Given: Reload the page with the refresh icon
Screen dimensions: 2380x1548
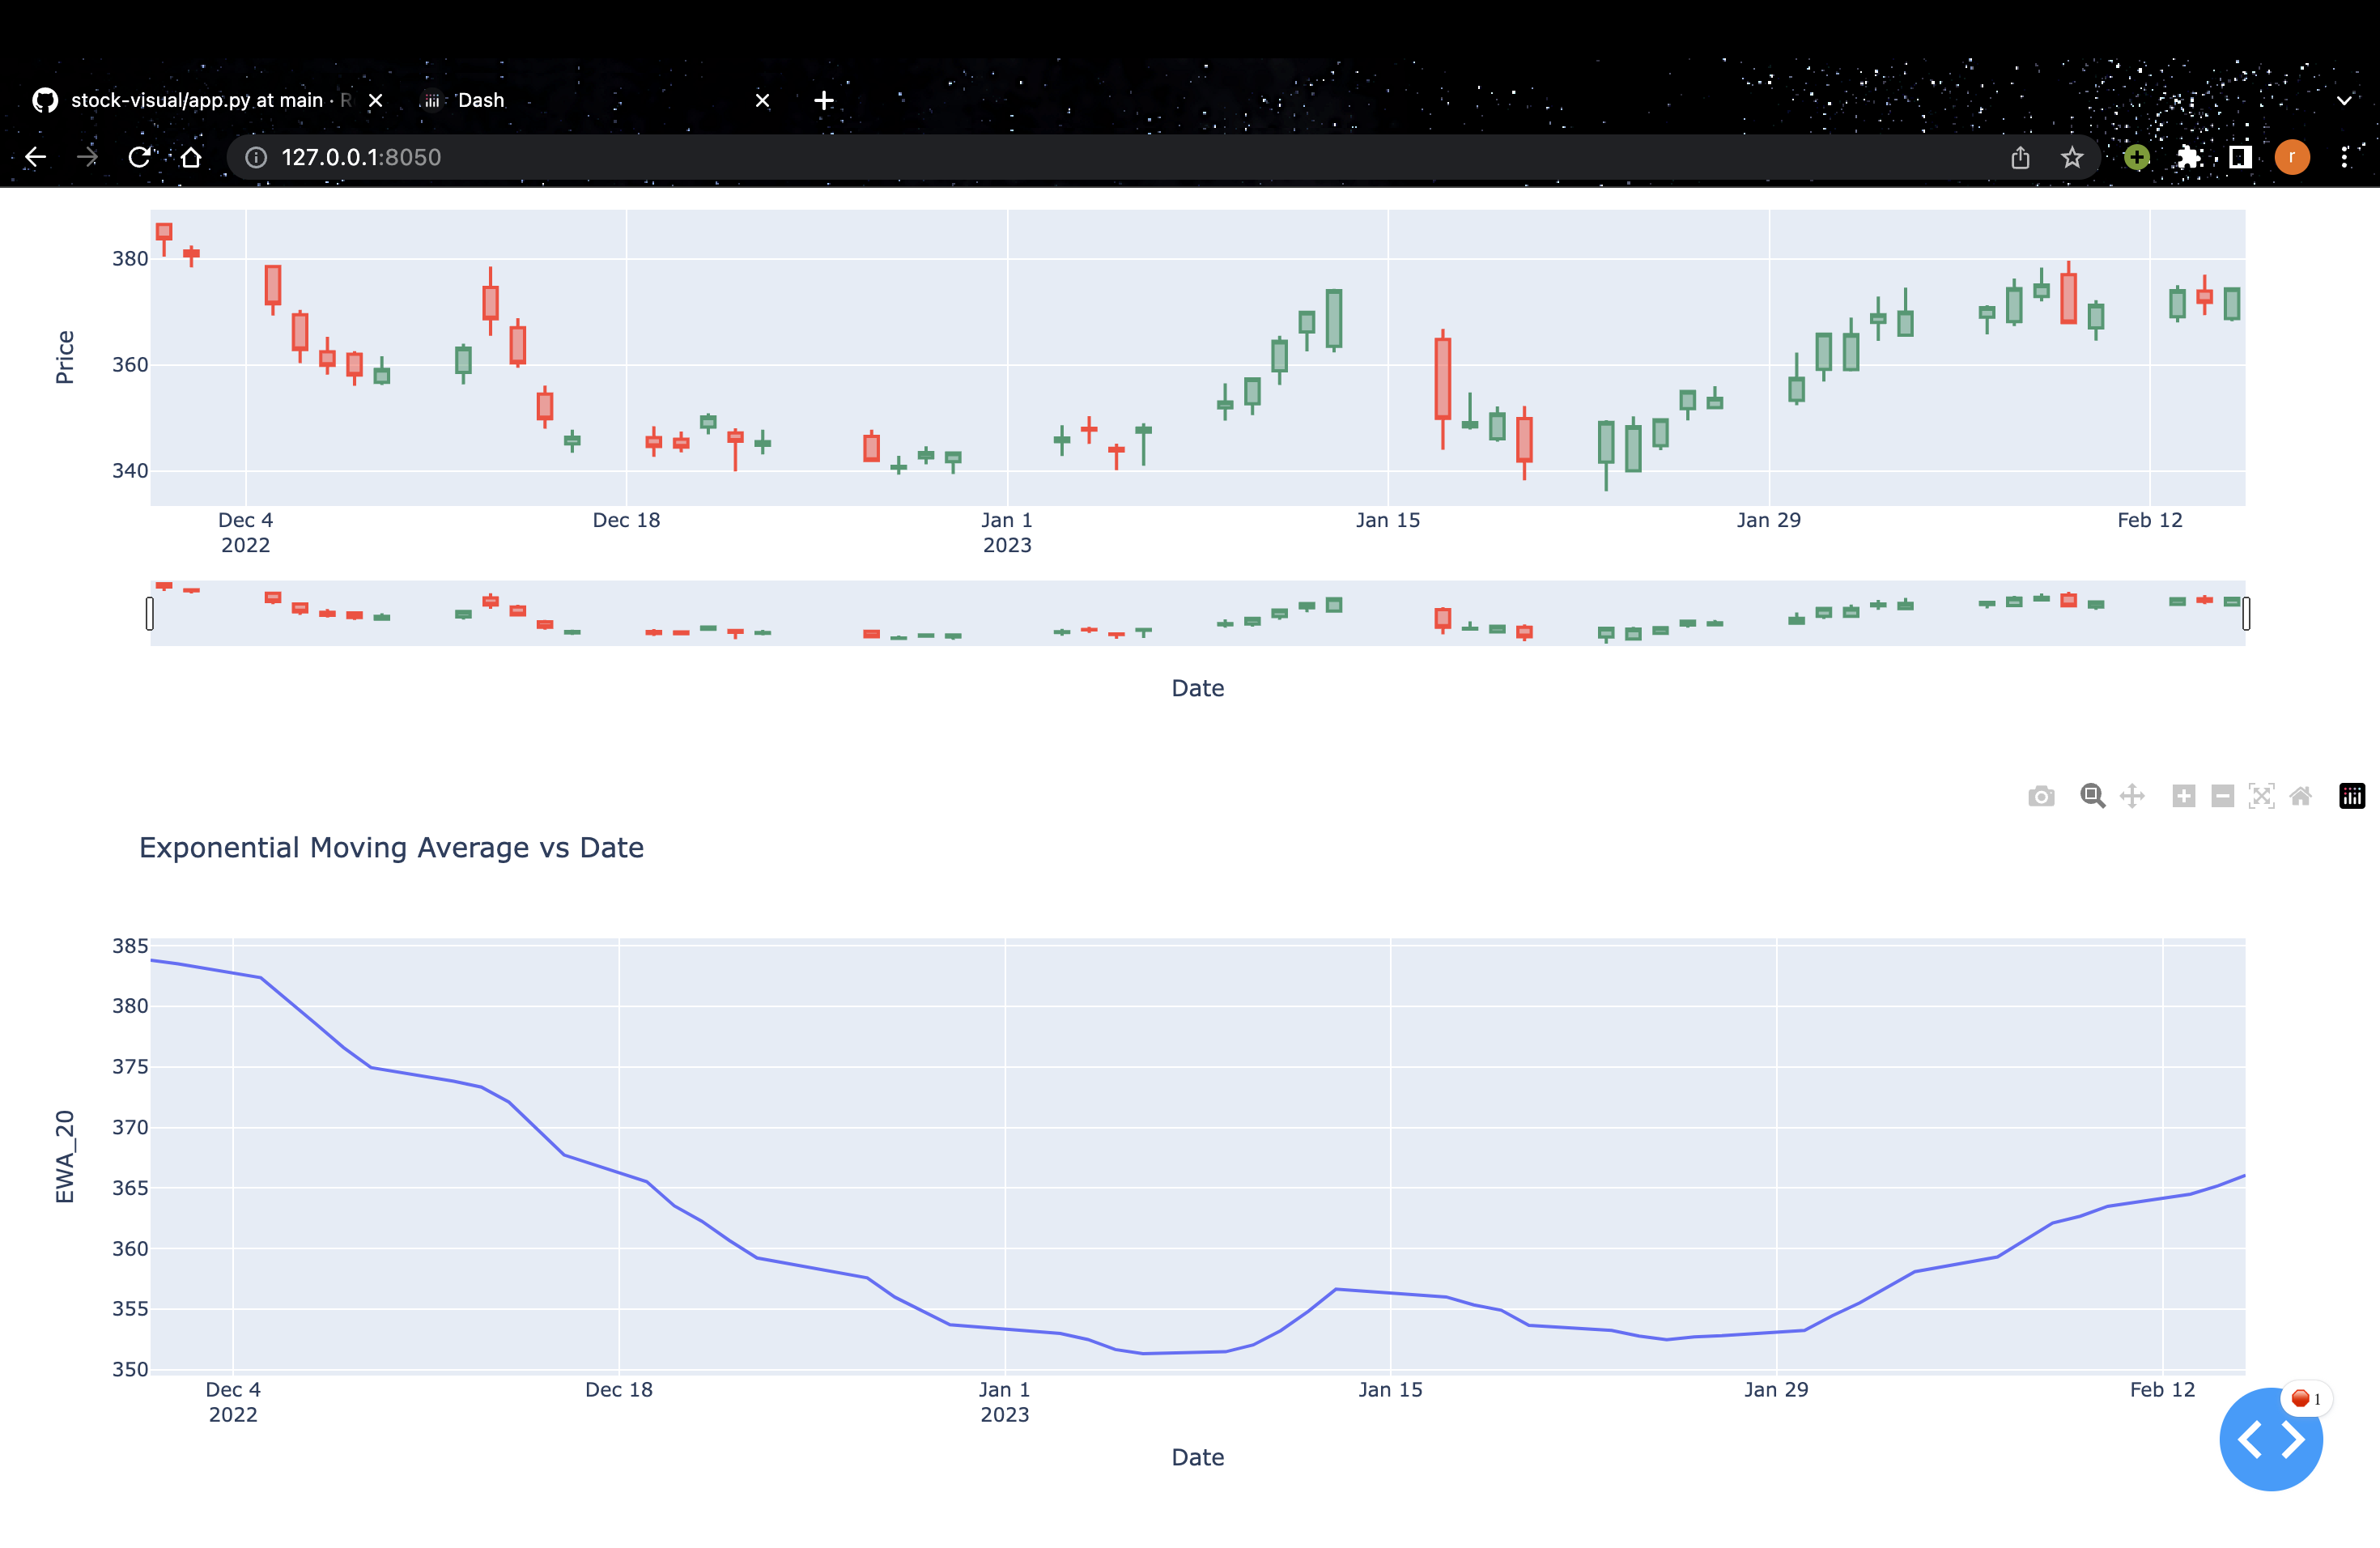Looking at the screenshot, I should (140, 157).
